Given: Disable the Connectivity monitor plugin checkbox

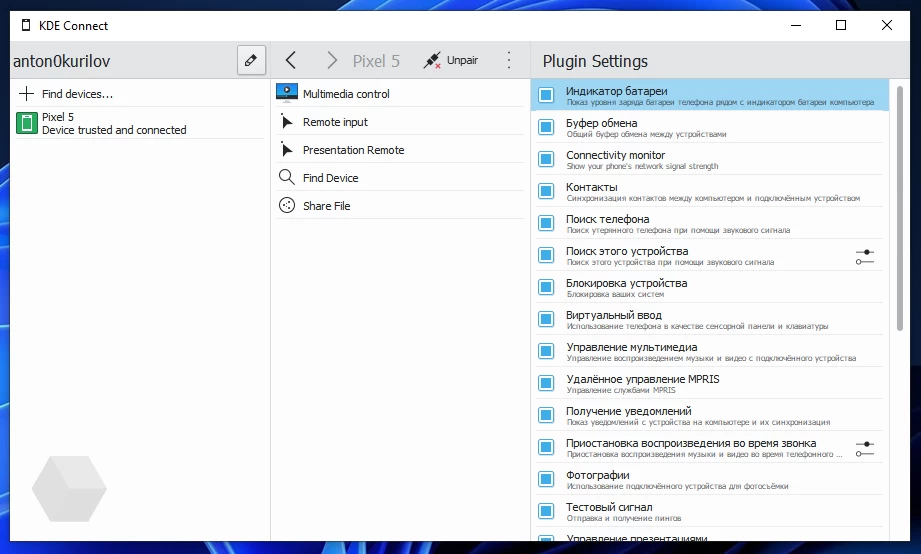Looking at the screenshot, I should [x=546, y=159].
